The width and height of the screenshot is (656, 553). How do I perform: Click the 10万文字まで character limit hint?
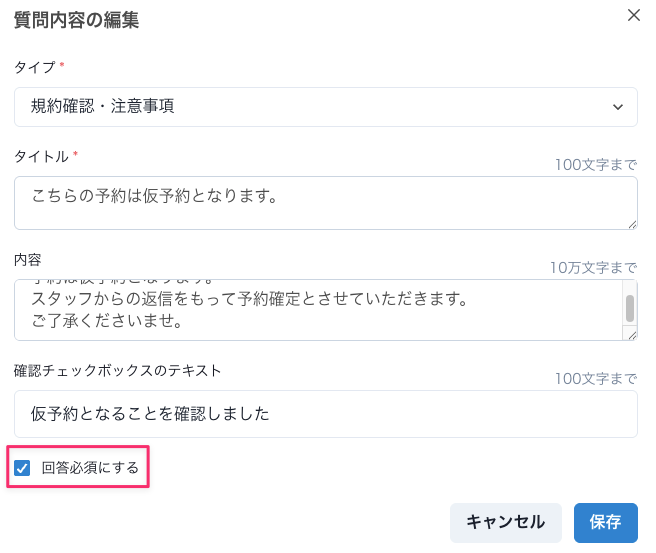[593, 268]
